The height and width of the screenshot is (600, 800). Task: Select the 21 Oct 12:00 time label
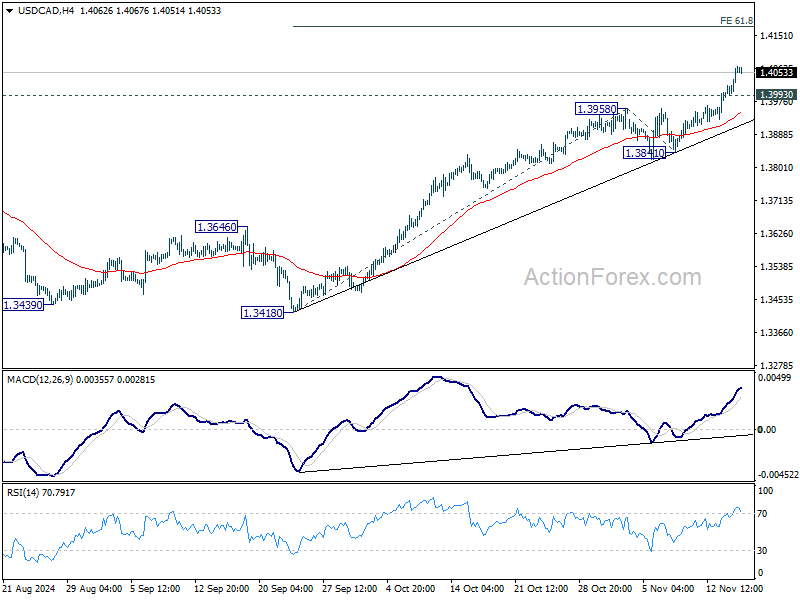[x=541, y=589]
